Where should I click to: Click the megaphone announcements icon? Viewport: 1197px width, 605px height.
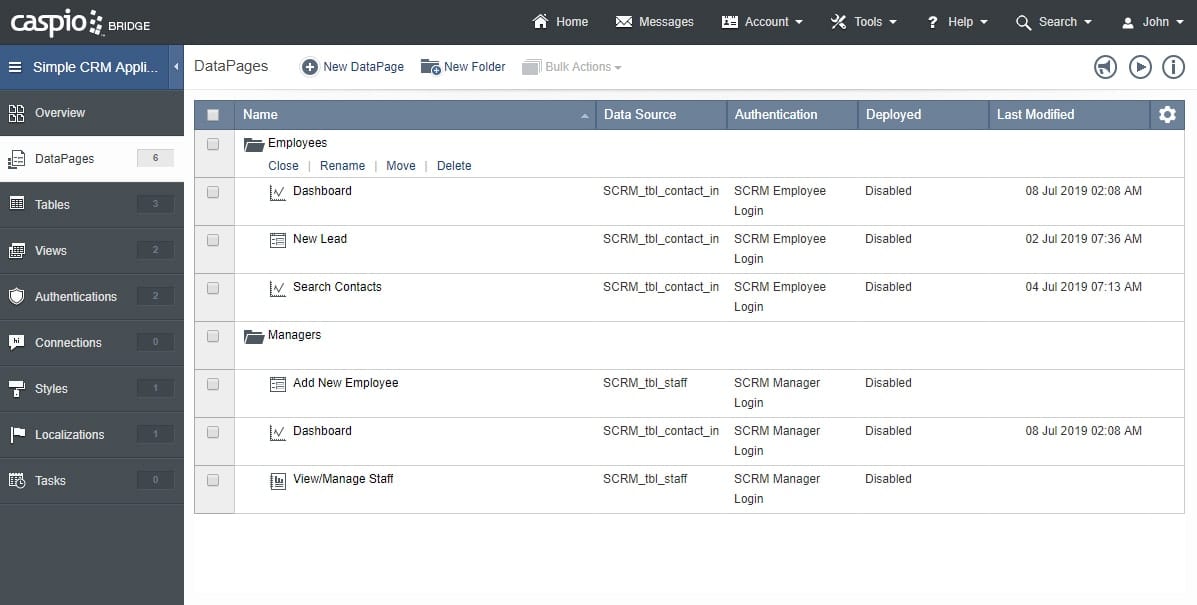1104,67
